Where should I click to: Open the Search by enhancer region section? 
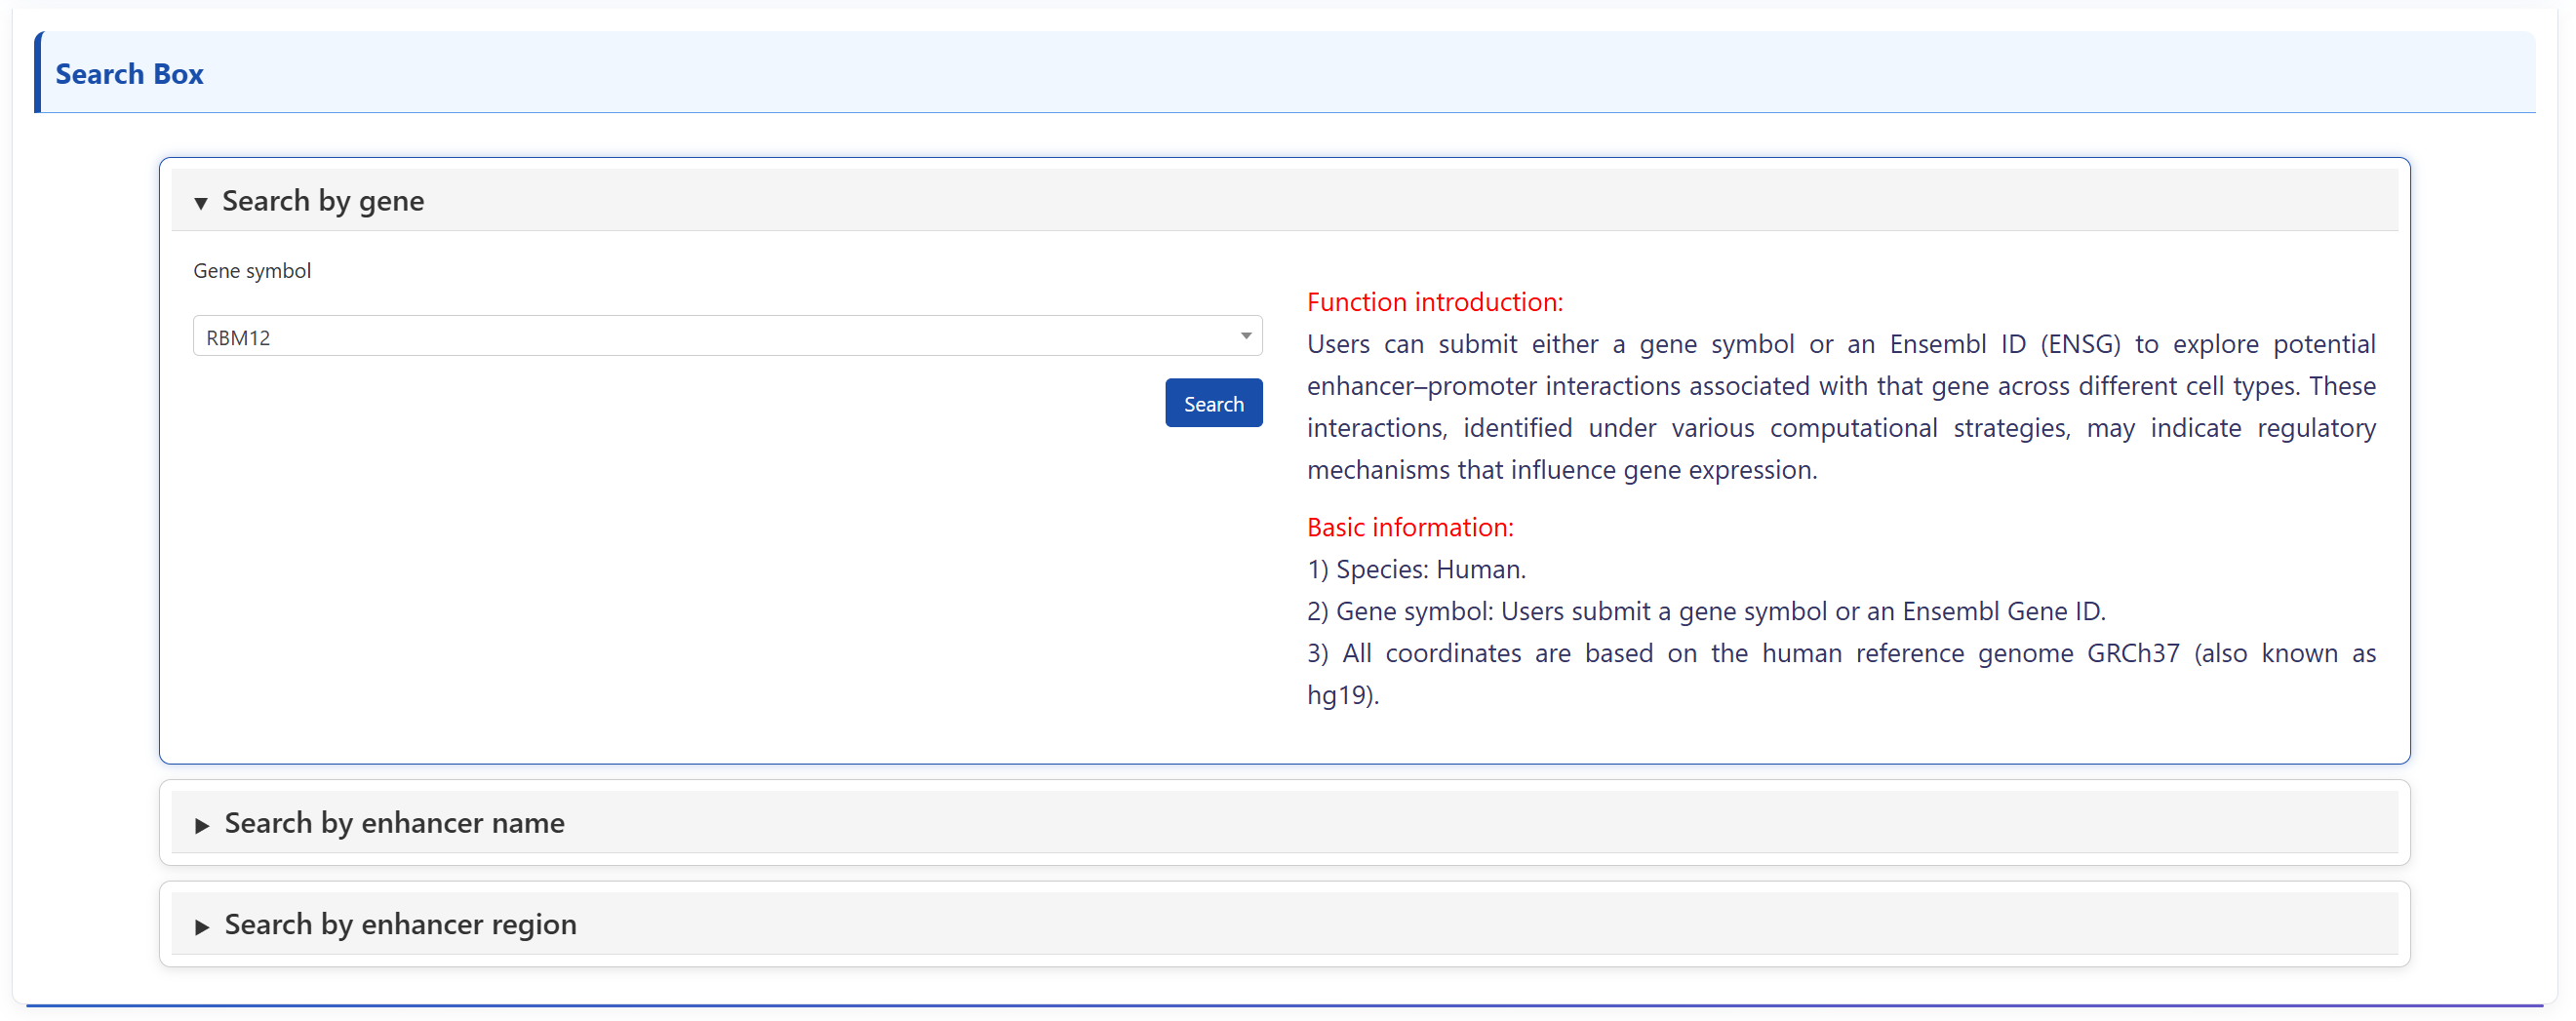tap(400, 924)
